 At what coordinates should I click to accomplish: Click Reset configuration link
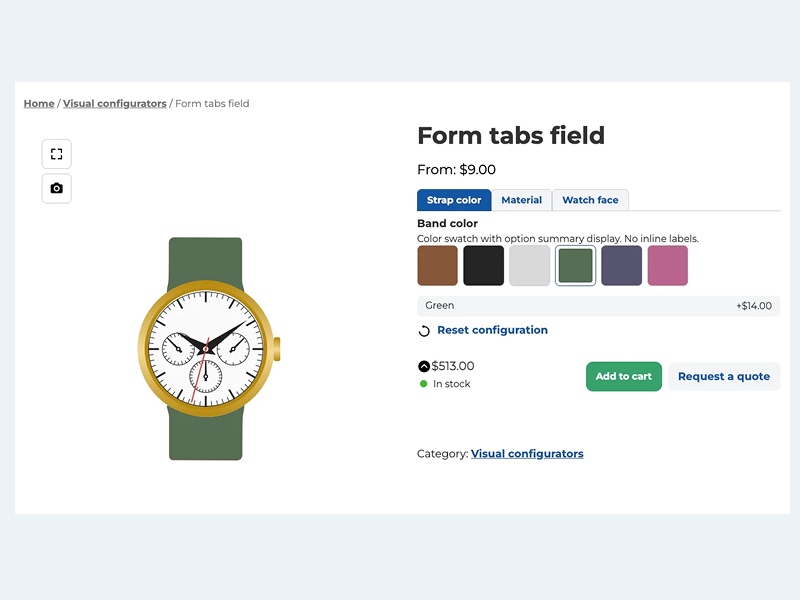point(492,330)
